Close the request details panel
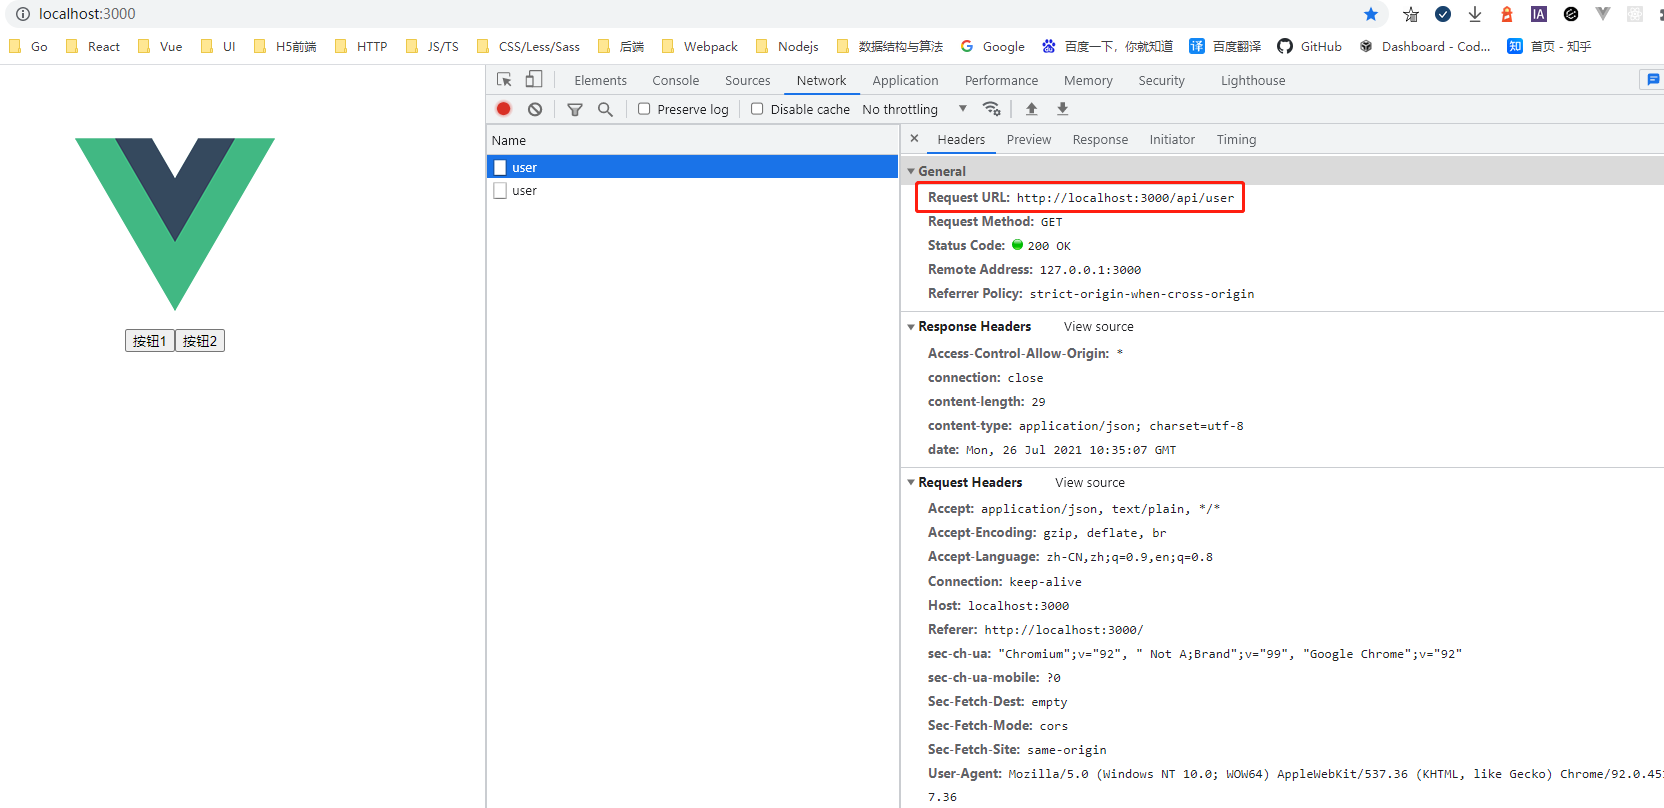The image size is (1664, 808). tap(914, 139)
